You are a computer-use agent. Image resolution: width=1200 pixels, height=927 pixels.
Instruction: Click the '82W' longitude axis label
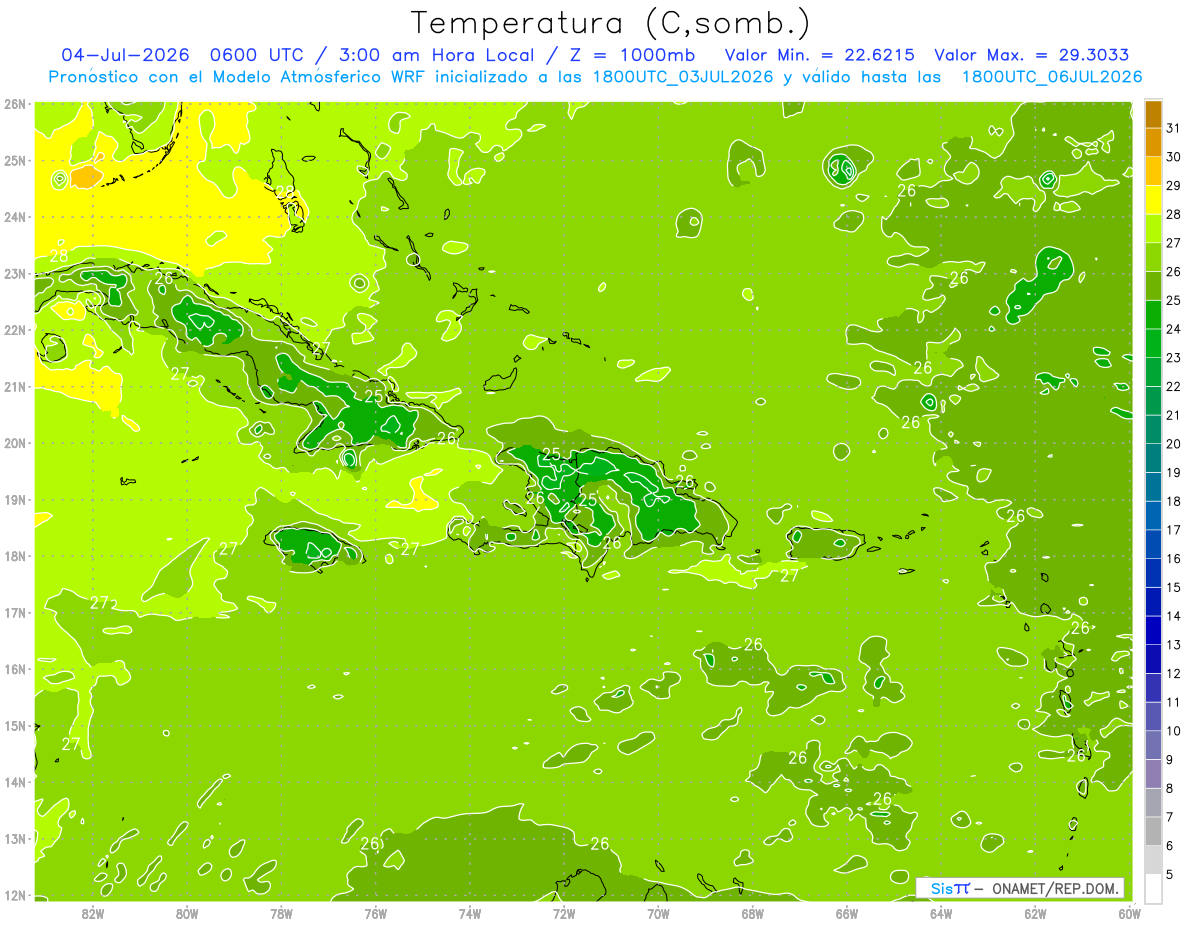tap(92, 912)
